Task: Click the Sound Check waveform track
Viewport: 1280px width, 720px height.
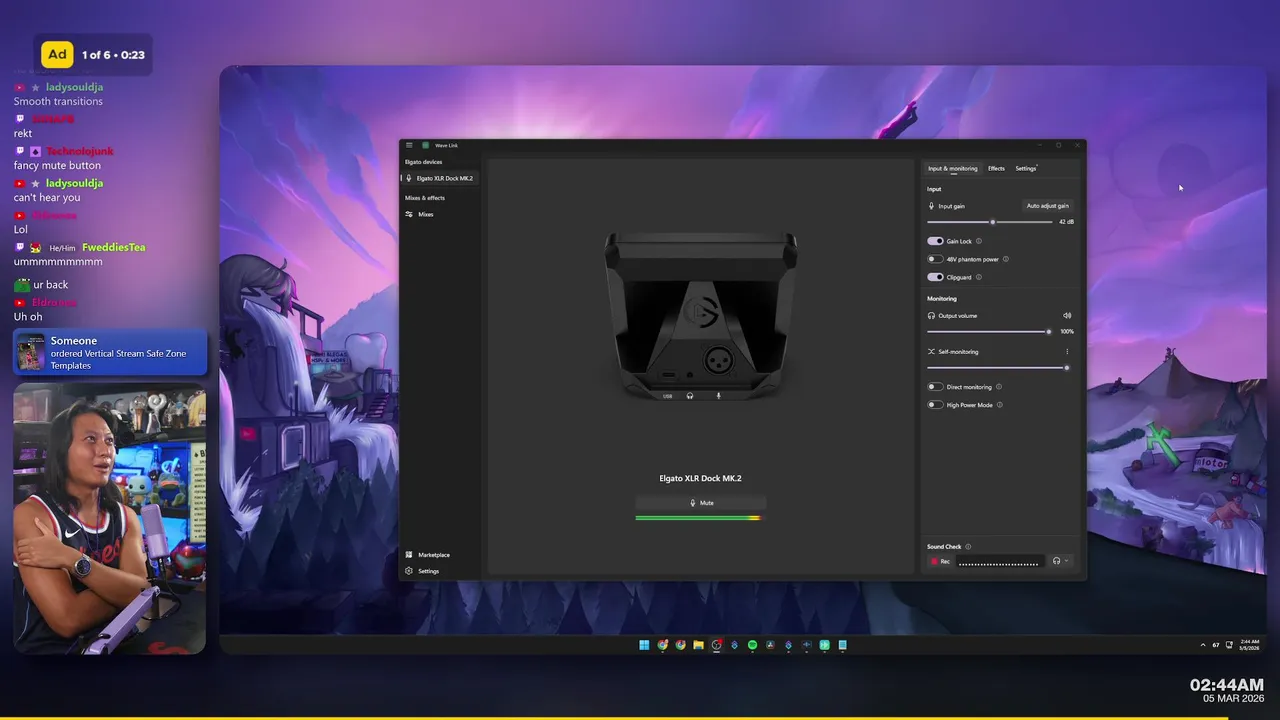Action: pos(999,562)
